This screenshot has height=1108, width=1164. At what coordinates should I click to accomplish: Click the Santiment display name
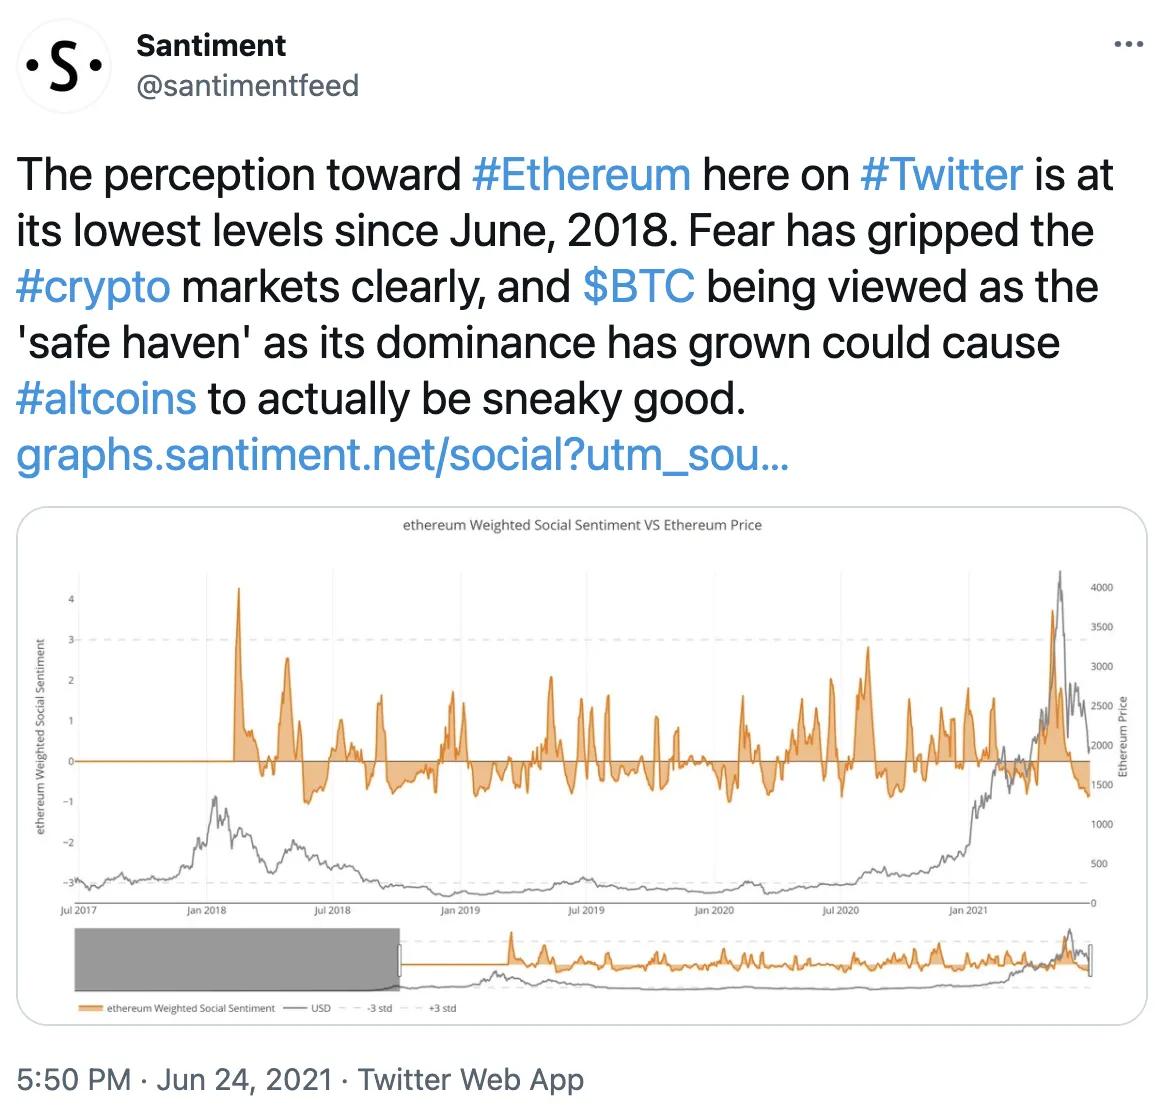click(211, 45)
